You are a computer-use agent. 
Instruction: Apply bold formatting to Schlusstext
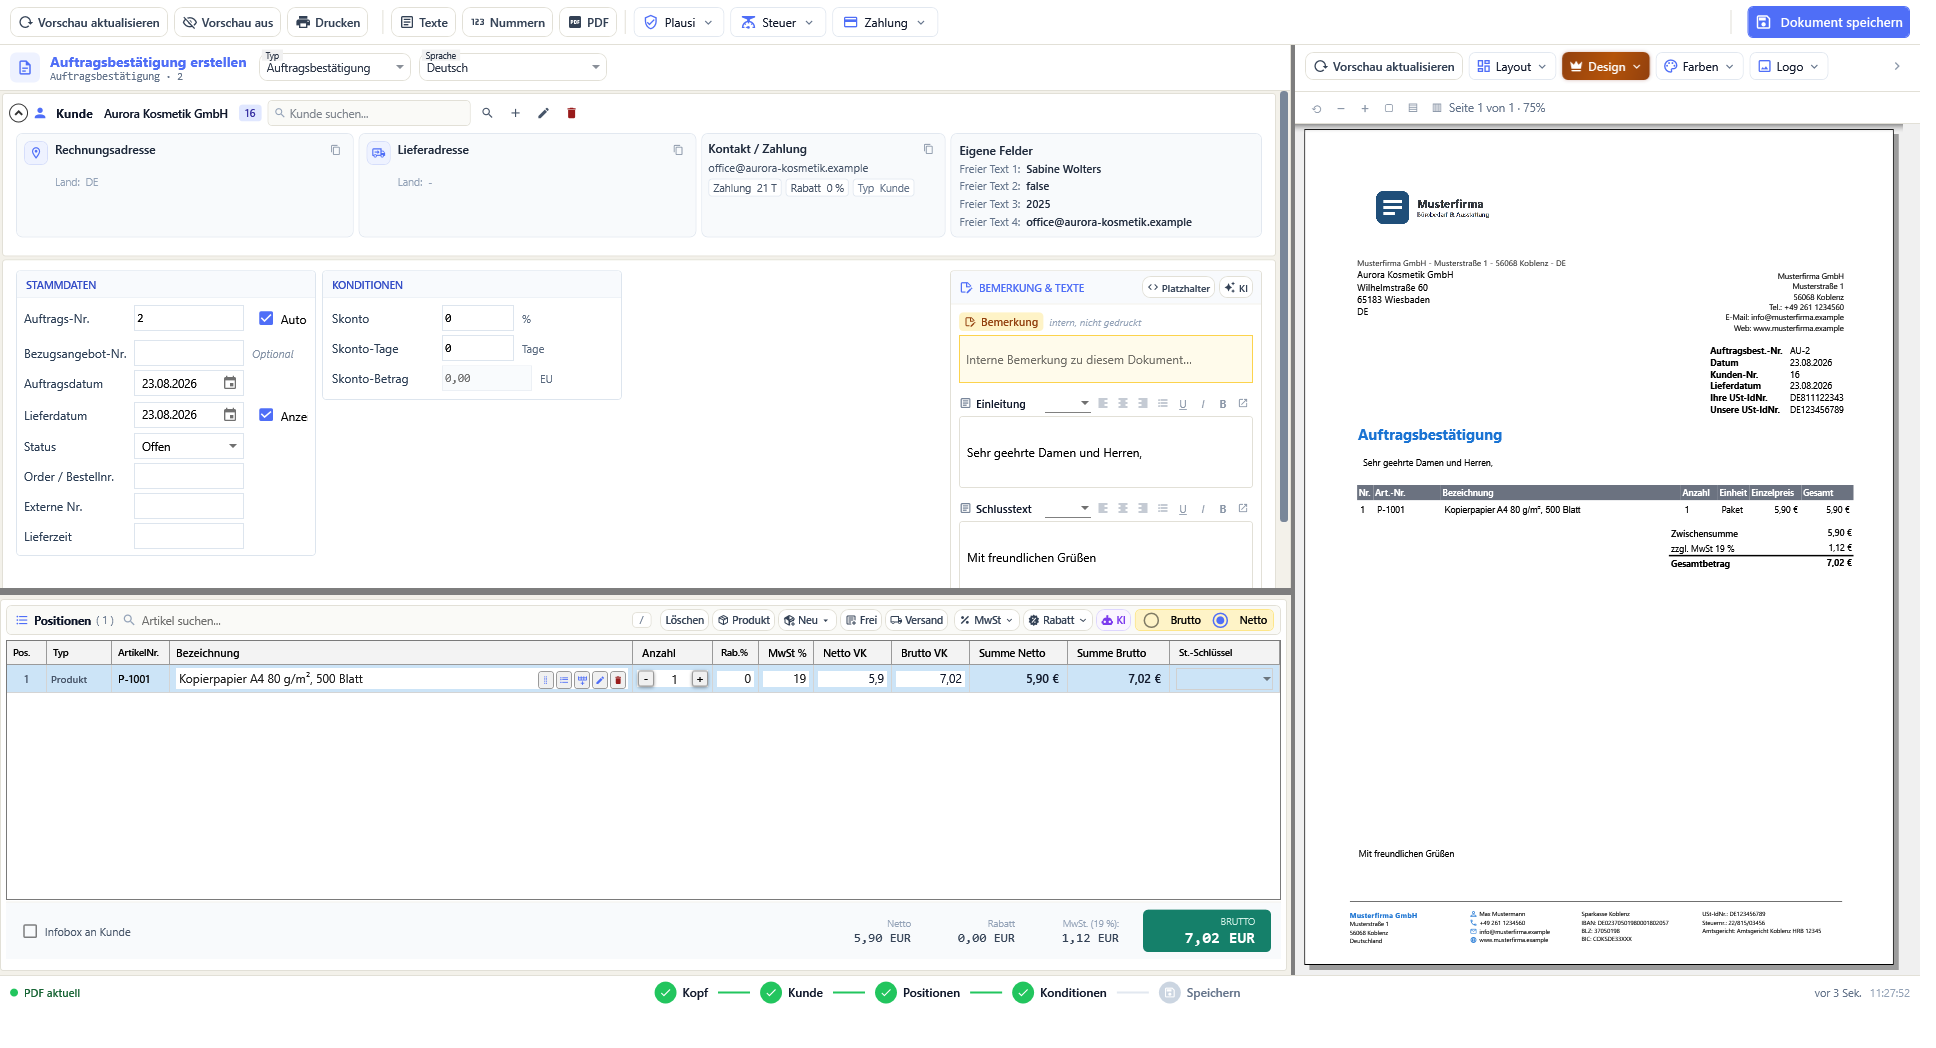click(1223, 509)
